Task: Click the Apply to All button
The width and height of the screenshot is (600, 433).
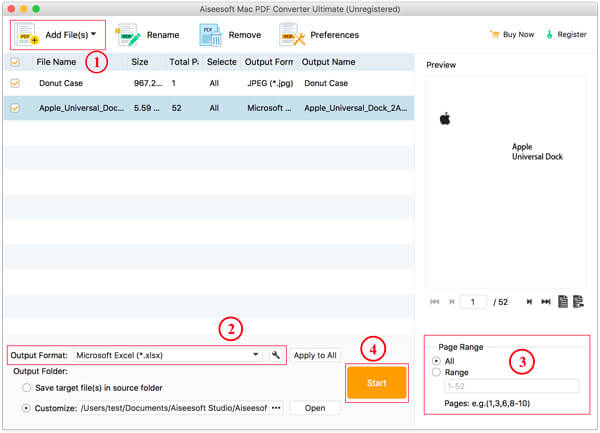Action: (x=315, y=355)
